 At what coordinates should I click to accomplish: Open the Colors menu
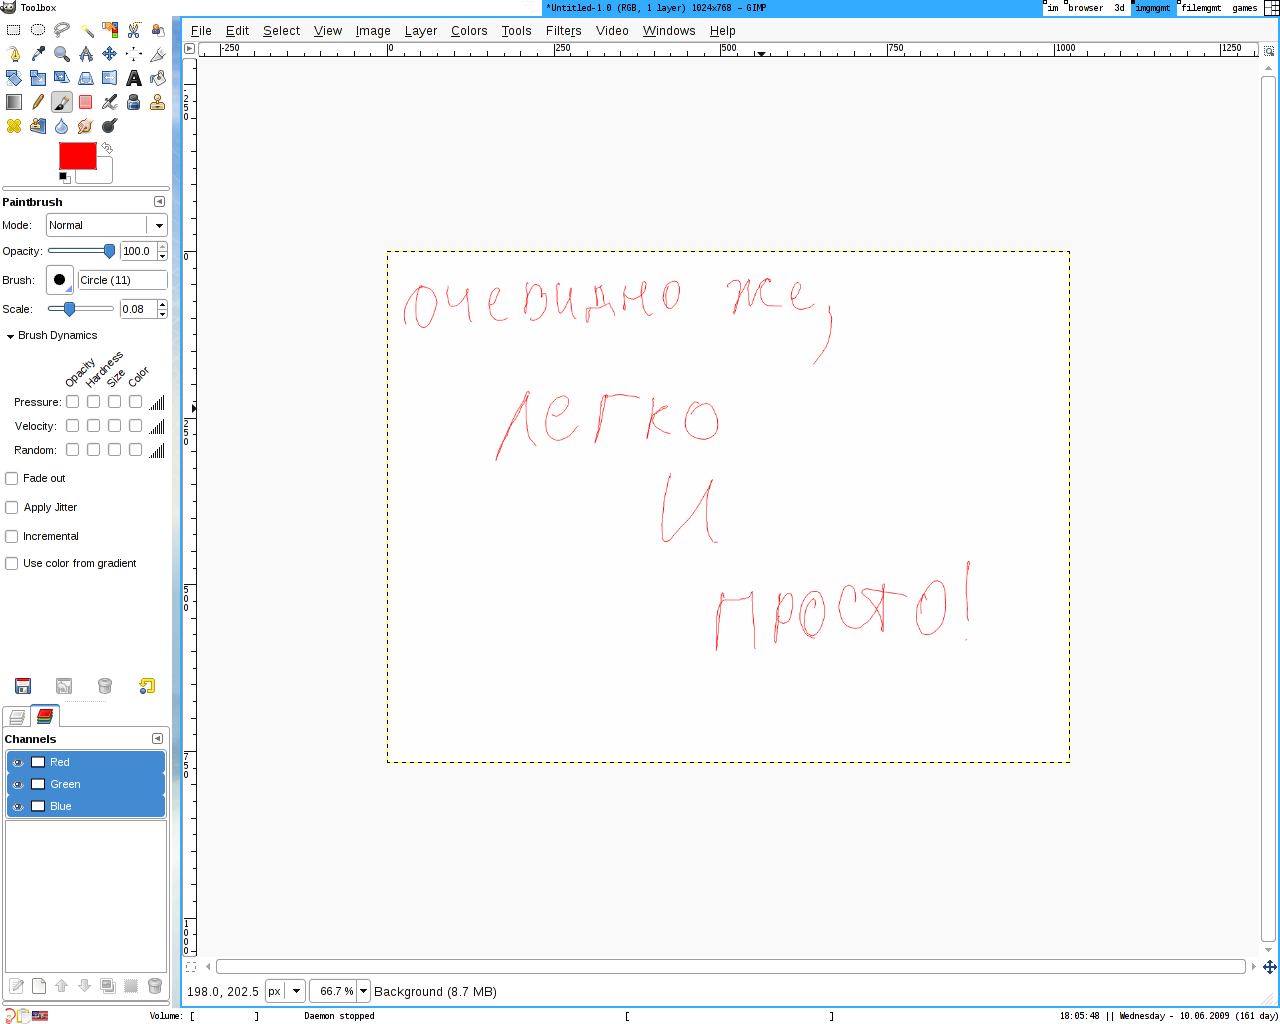click(469, 31)
